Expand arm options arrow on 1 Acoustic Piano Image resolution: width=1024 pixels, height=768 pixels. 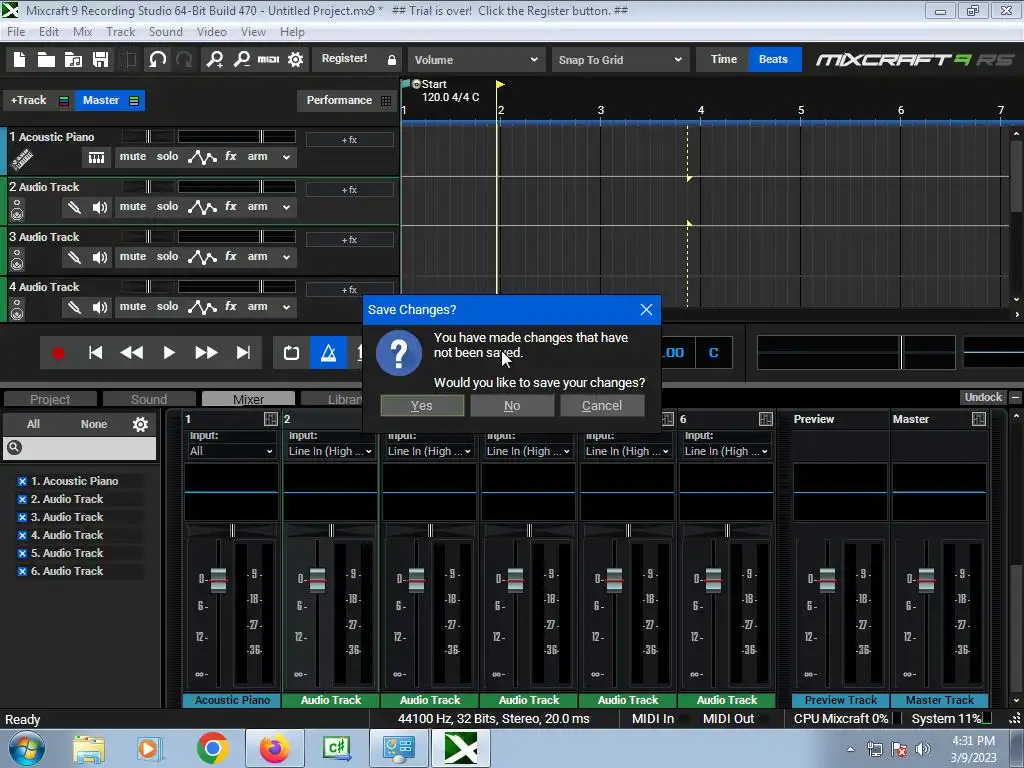click(x=286, y=157)
